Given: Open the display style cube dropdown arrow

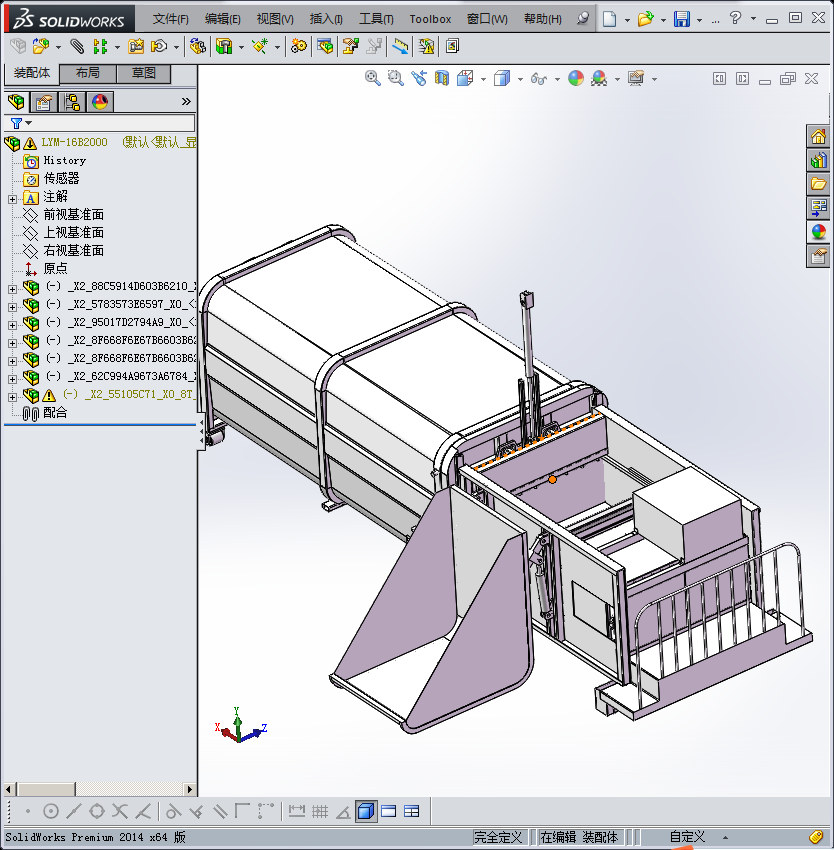Looking at the screenshot, I should 519,79.
